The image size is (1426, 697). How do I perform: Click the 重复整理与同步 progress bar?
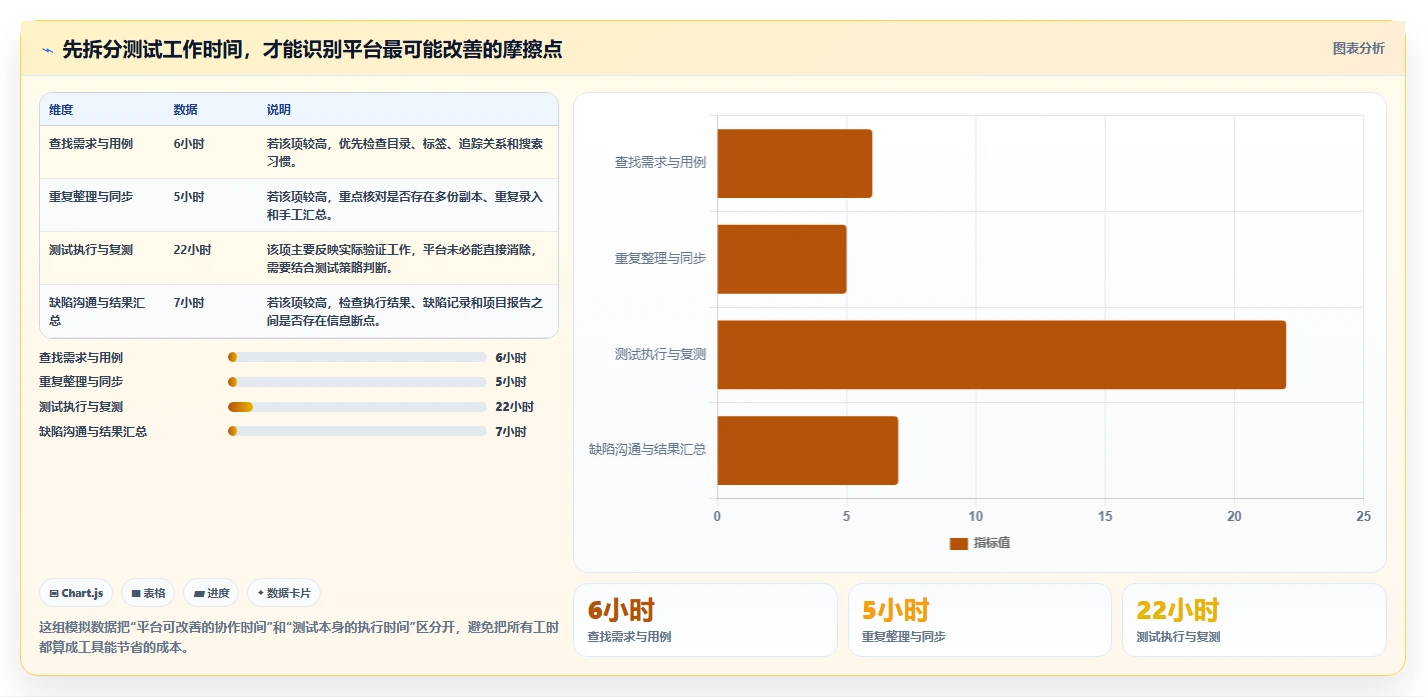pos(357,382)
